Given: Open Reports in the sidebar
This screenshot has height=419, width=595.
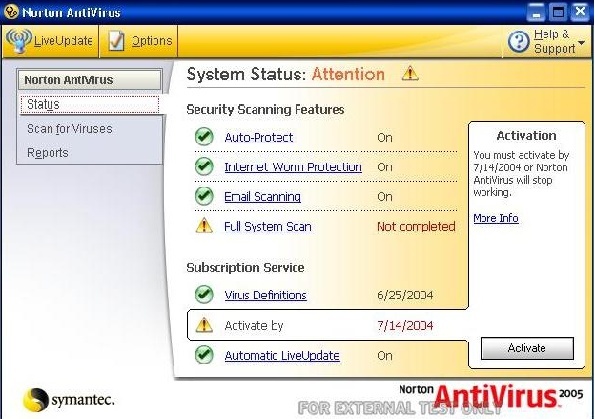Looking at the screenshot, I should [x=48, y=153].
